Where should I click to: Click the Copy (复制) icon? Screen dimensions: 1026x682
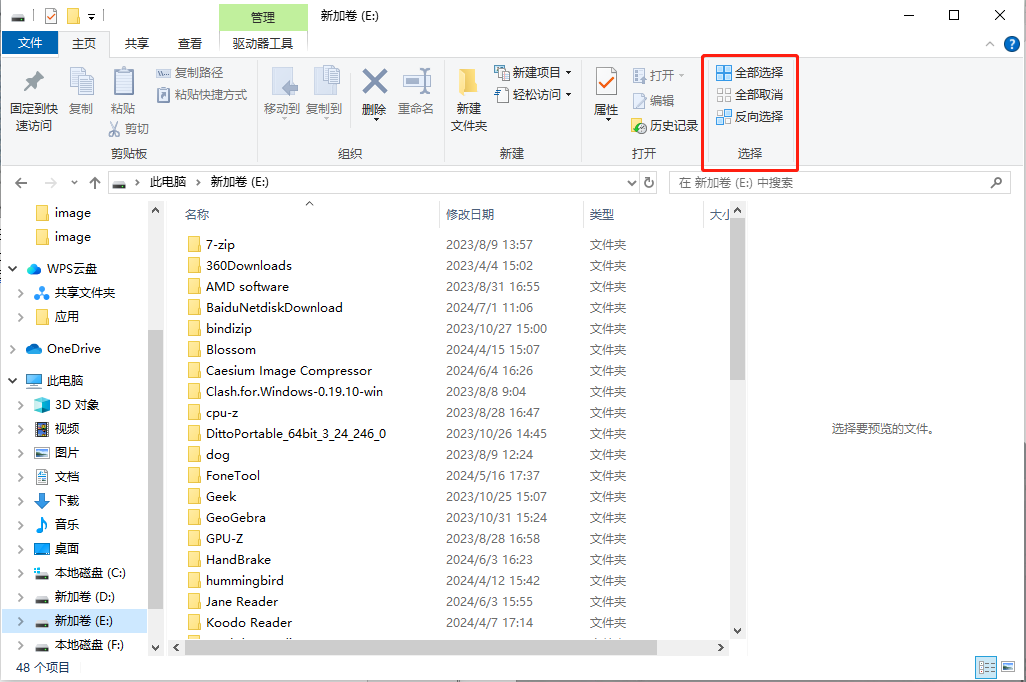[x=80, y=95]
